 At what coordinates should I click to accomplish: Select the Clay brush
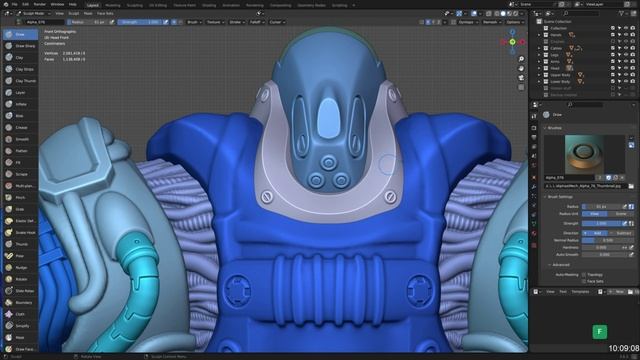[x=20, y=58]
